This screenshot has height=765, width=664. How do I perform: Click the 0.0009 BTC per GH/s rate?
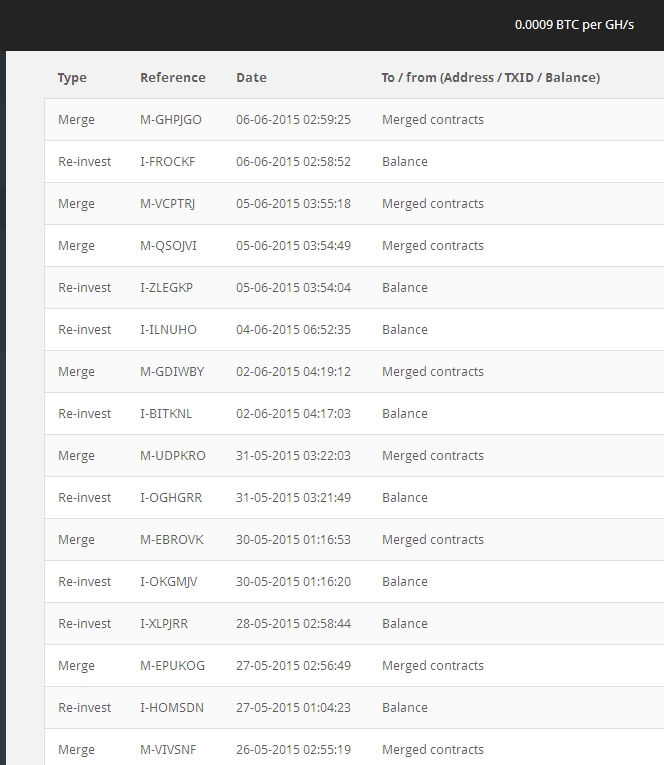pyautogui.click(x=574, y=25)
